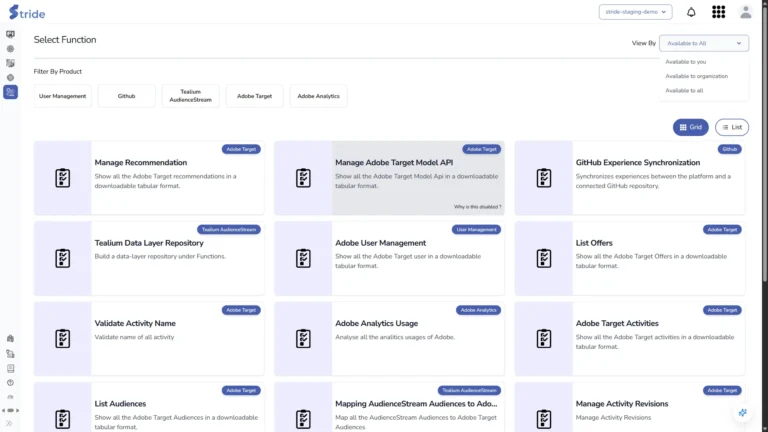Expand sidebar with double-chevron icon
This screenshot has height=432, width=768.
pyautogui.click(x=9, y=423)
